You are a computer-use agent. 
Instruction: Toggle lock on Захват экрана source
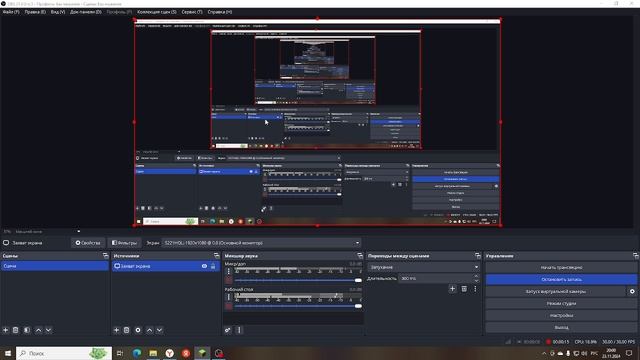[x=213, y=266]
